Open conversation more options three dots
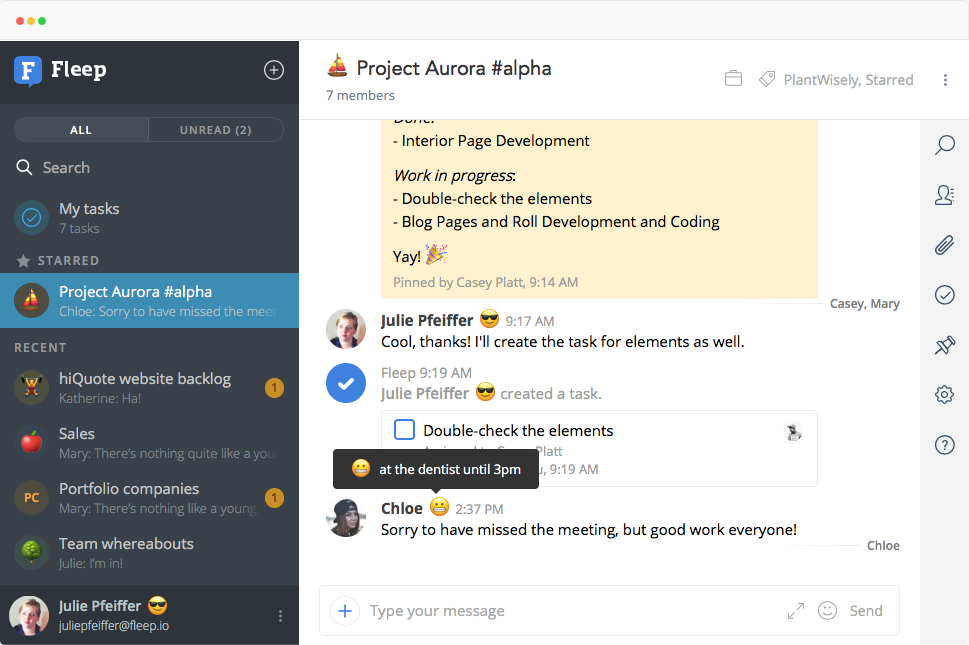 945,80
